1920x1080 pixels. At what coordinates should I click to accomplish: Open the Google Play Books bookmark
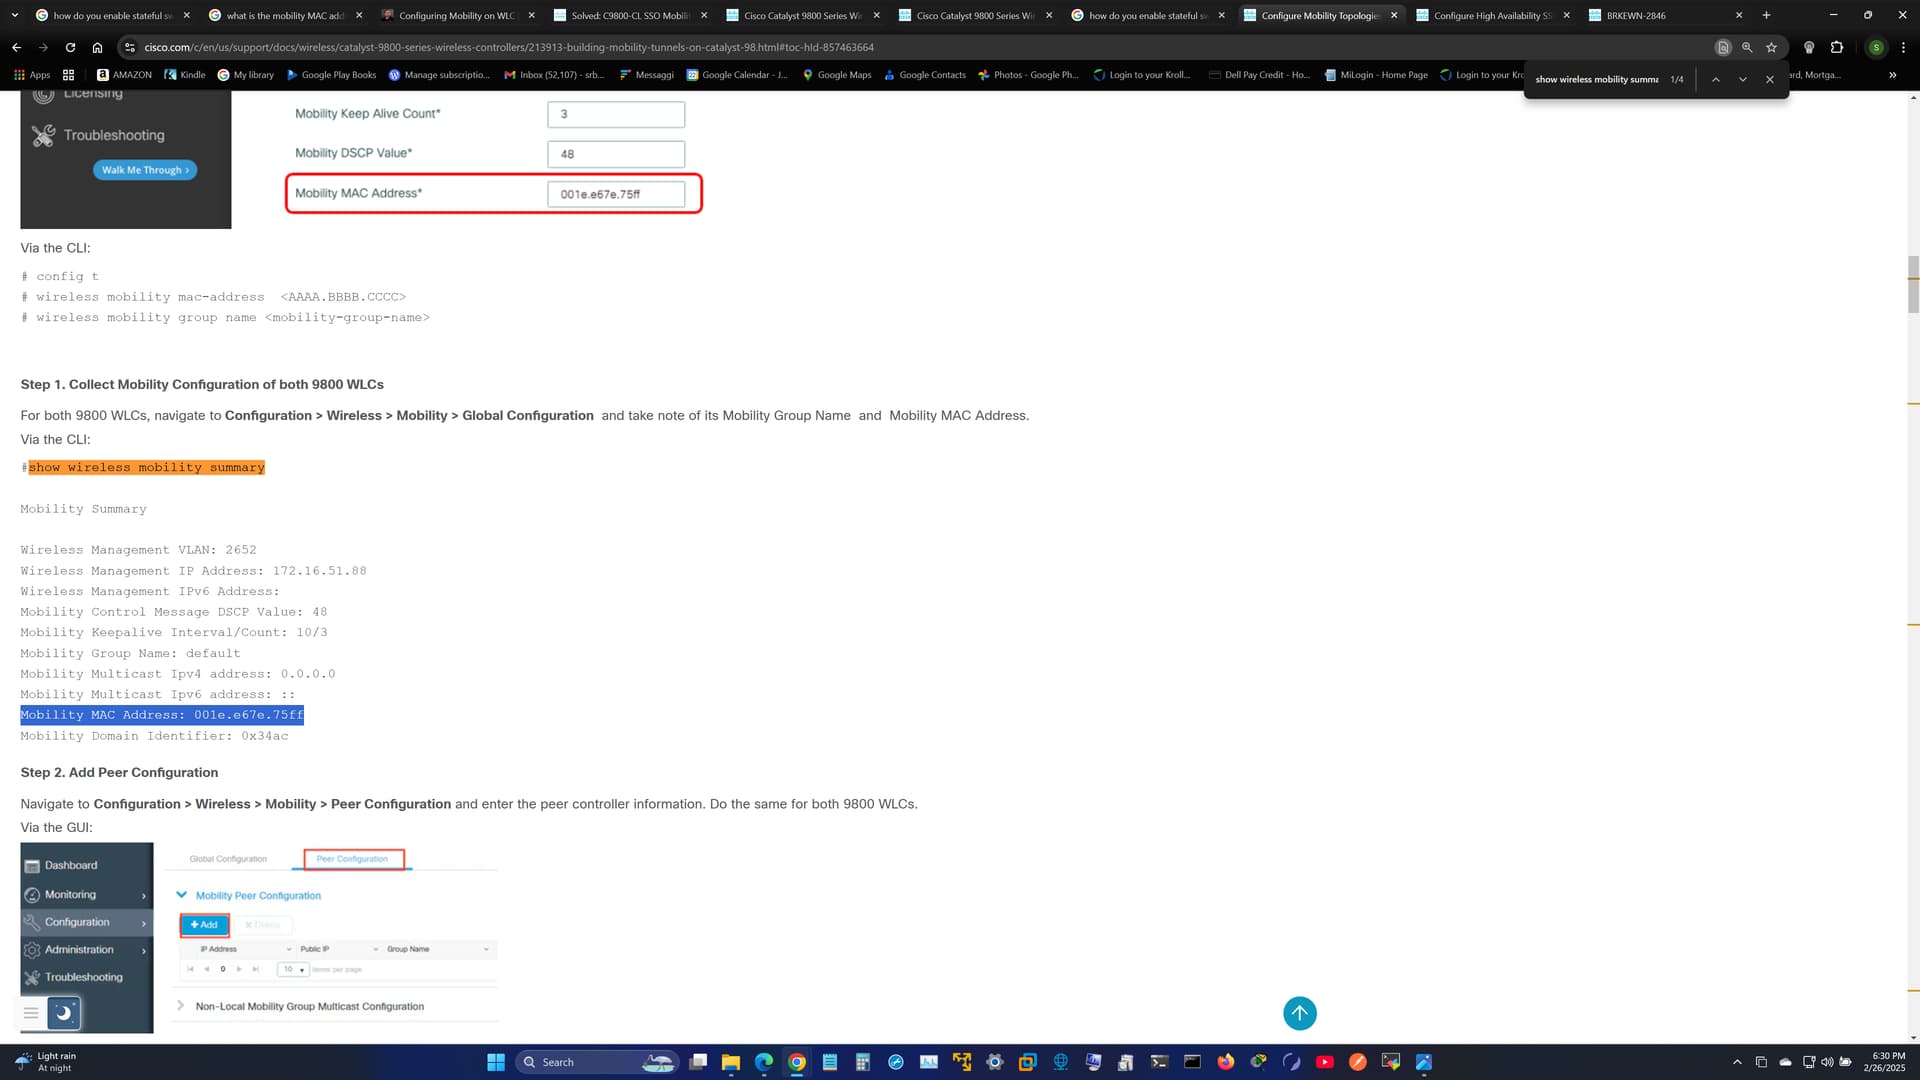(x=331, y=75)
